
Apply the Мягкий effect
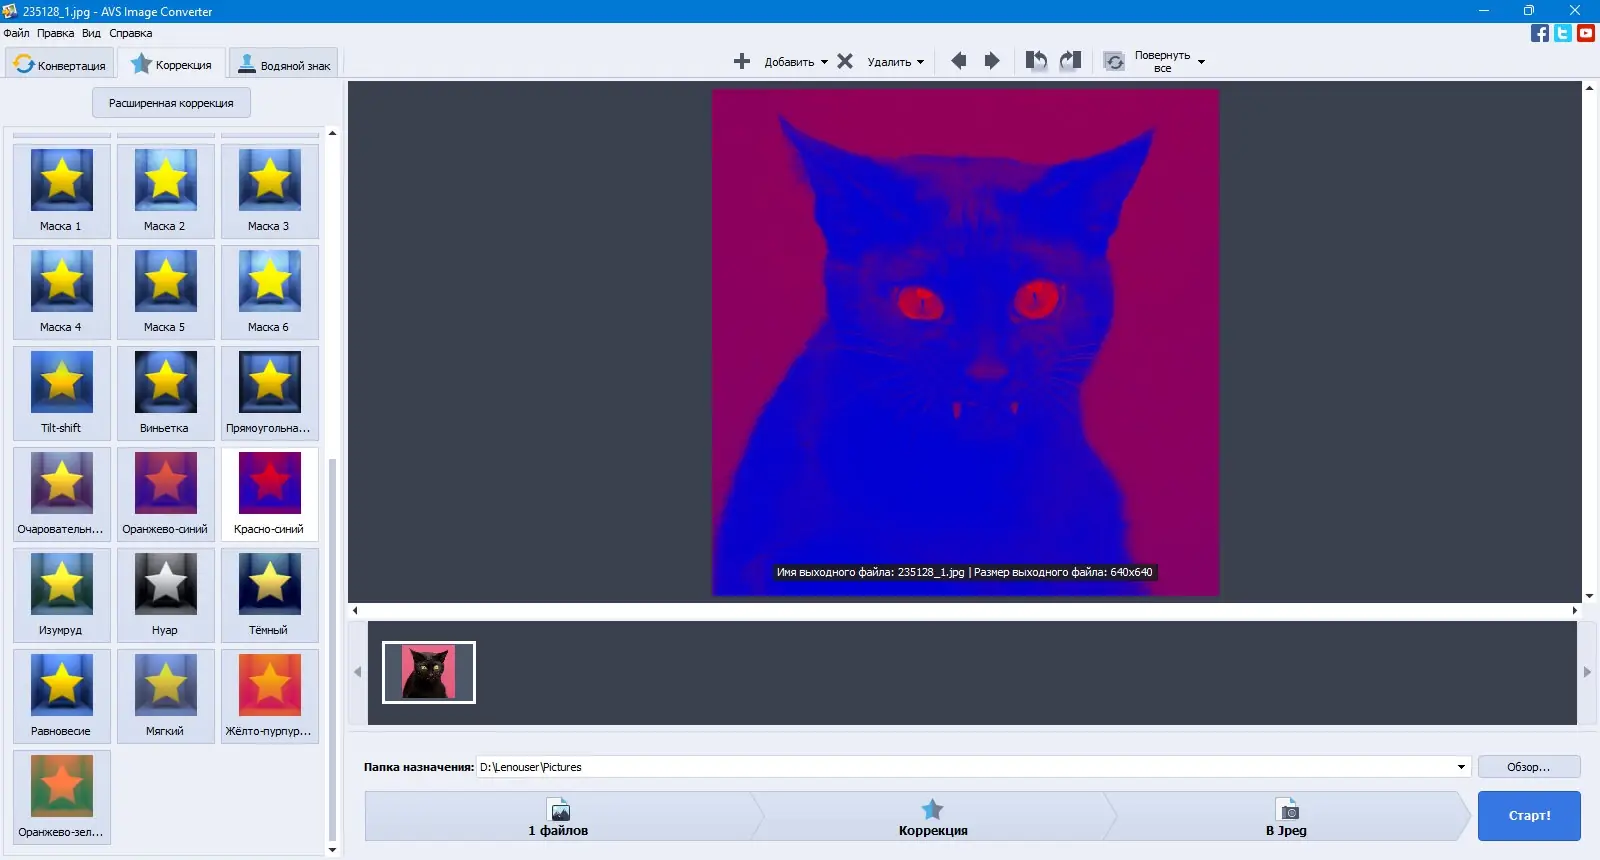(166, 696)
